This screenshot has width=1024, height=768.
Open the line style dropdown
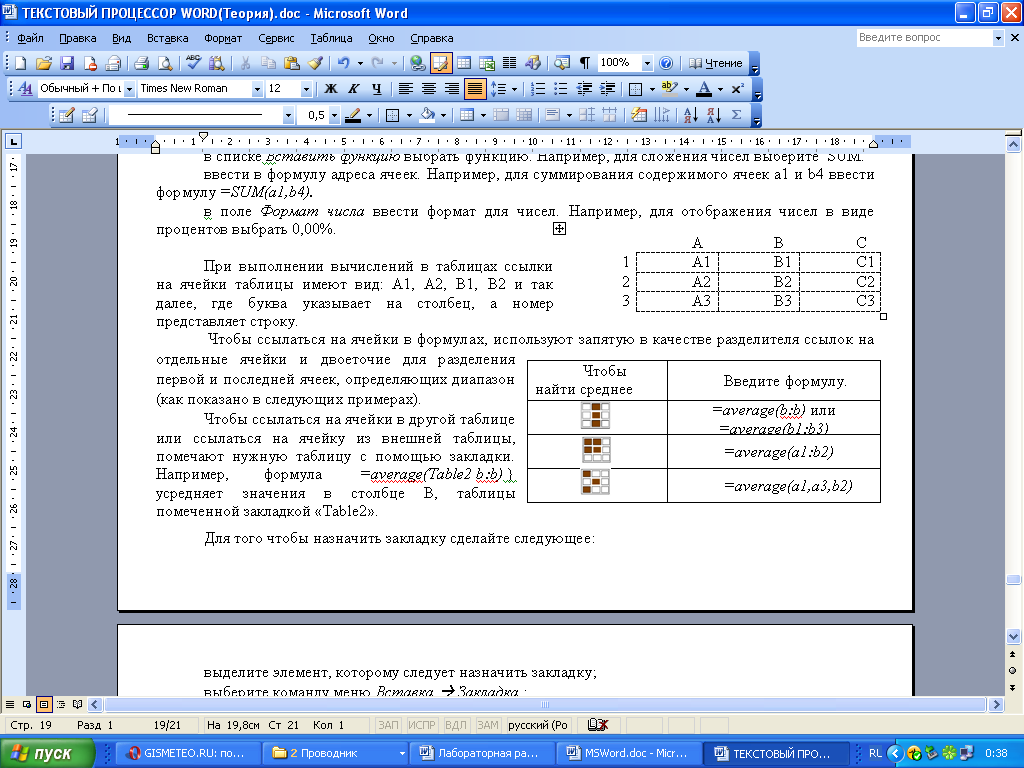tap(288, 115)
